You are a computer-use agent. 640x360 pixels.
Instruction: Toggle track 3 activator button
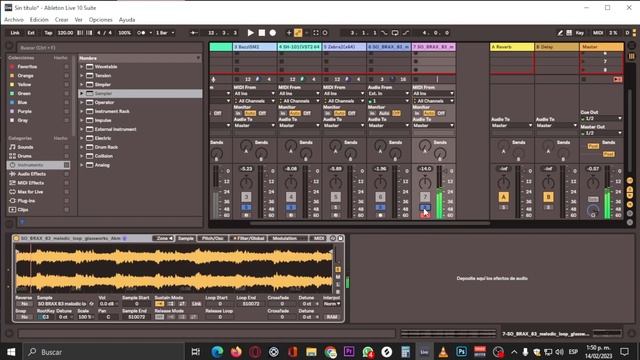pos(246,197)
